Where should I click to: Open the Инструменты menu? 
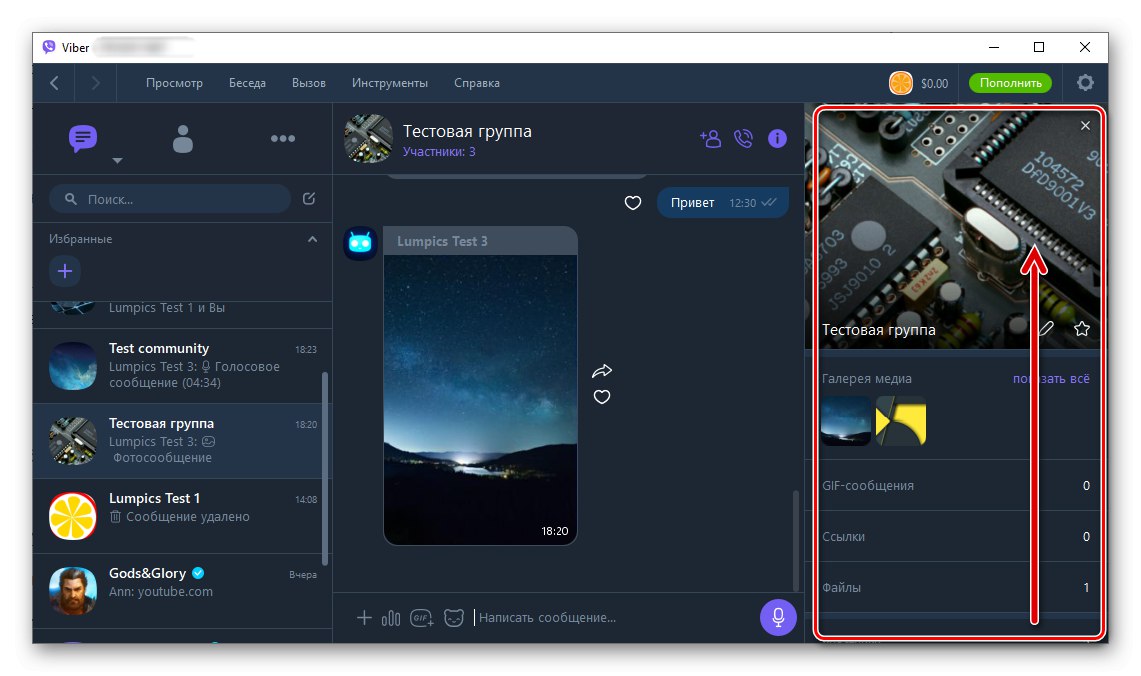pyautogui.click(x=390, y=83)
